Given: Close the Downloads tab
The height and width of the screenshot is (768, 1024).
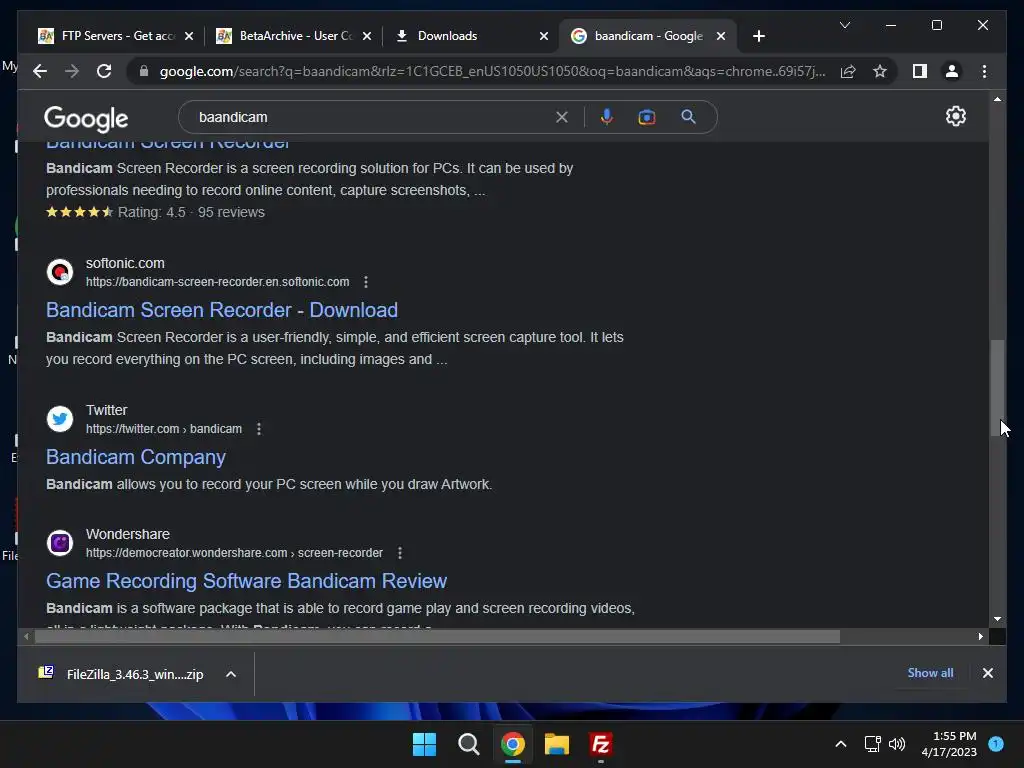Looking at the screenshot, I should point(543,36).
